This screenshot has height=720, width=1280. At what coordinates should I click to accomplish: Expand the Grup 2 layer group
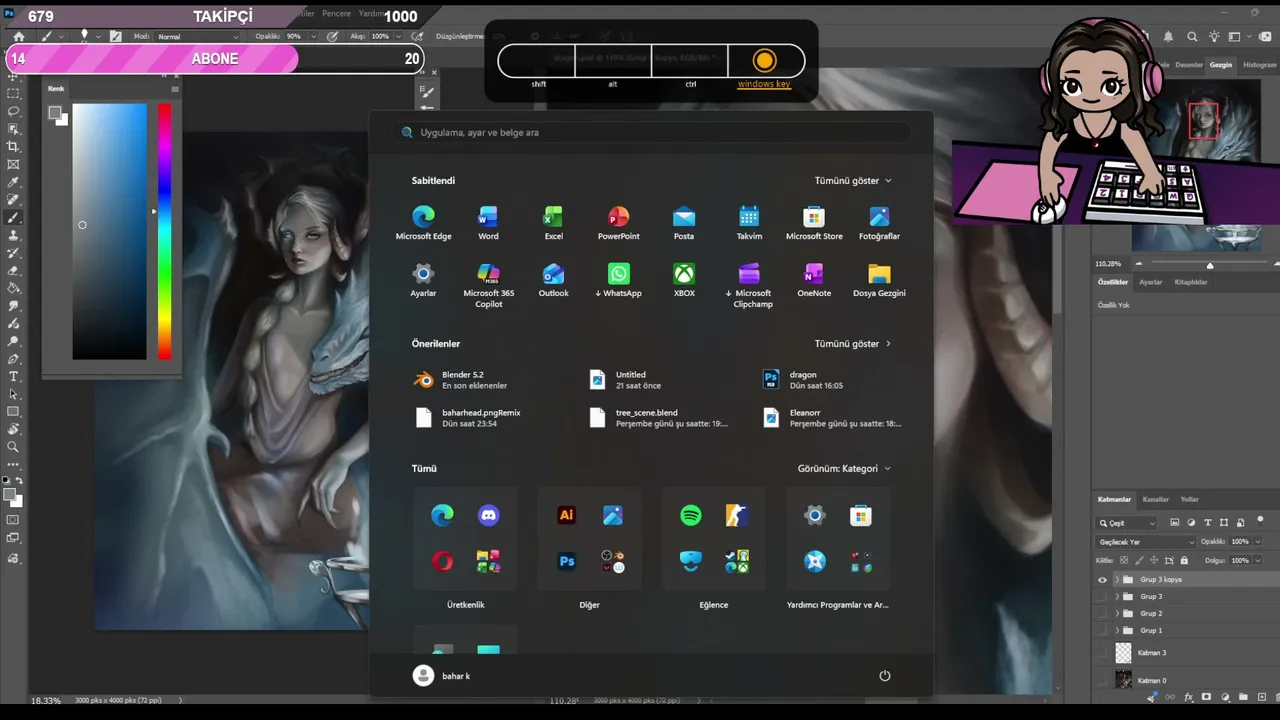pos(1117,614)
